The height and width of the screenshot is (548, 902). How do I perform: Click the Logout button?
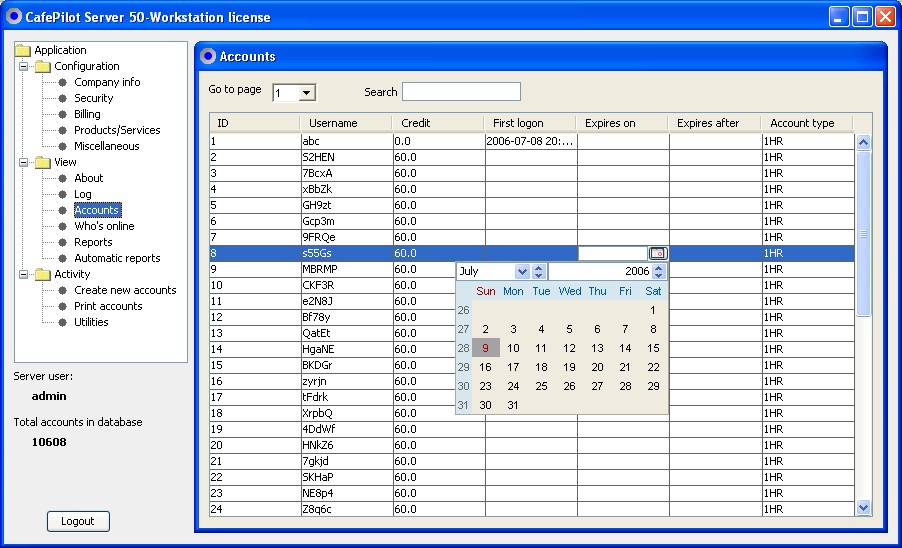pyautogui.click(x=78, y=522)
